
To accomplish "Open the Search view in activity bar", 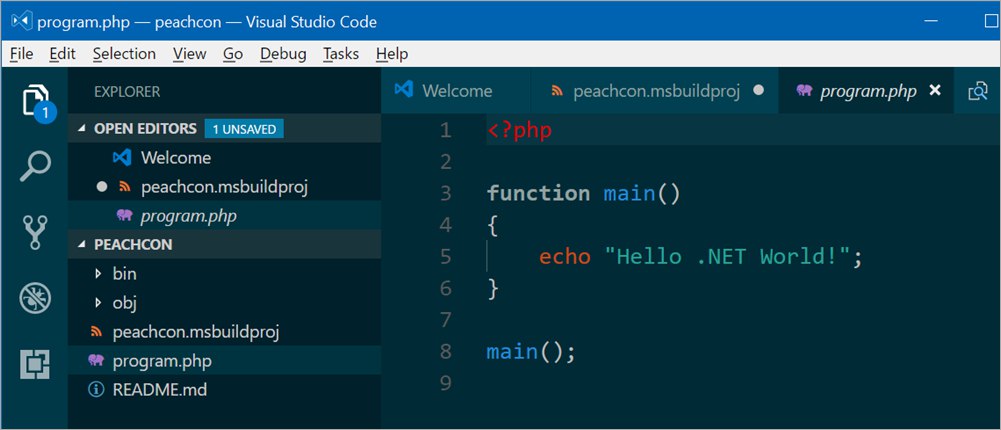I will pyautogui.click(x=35, y=166).
